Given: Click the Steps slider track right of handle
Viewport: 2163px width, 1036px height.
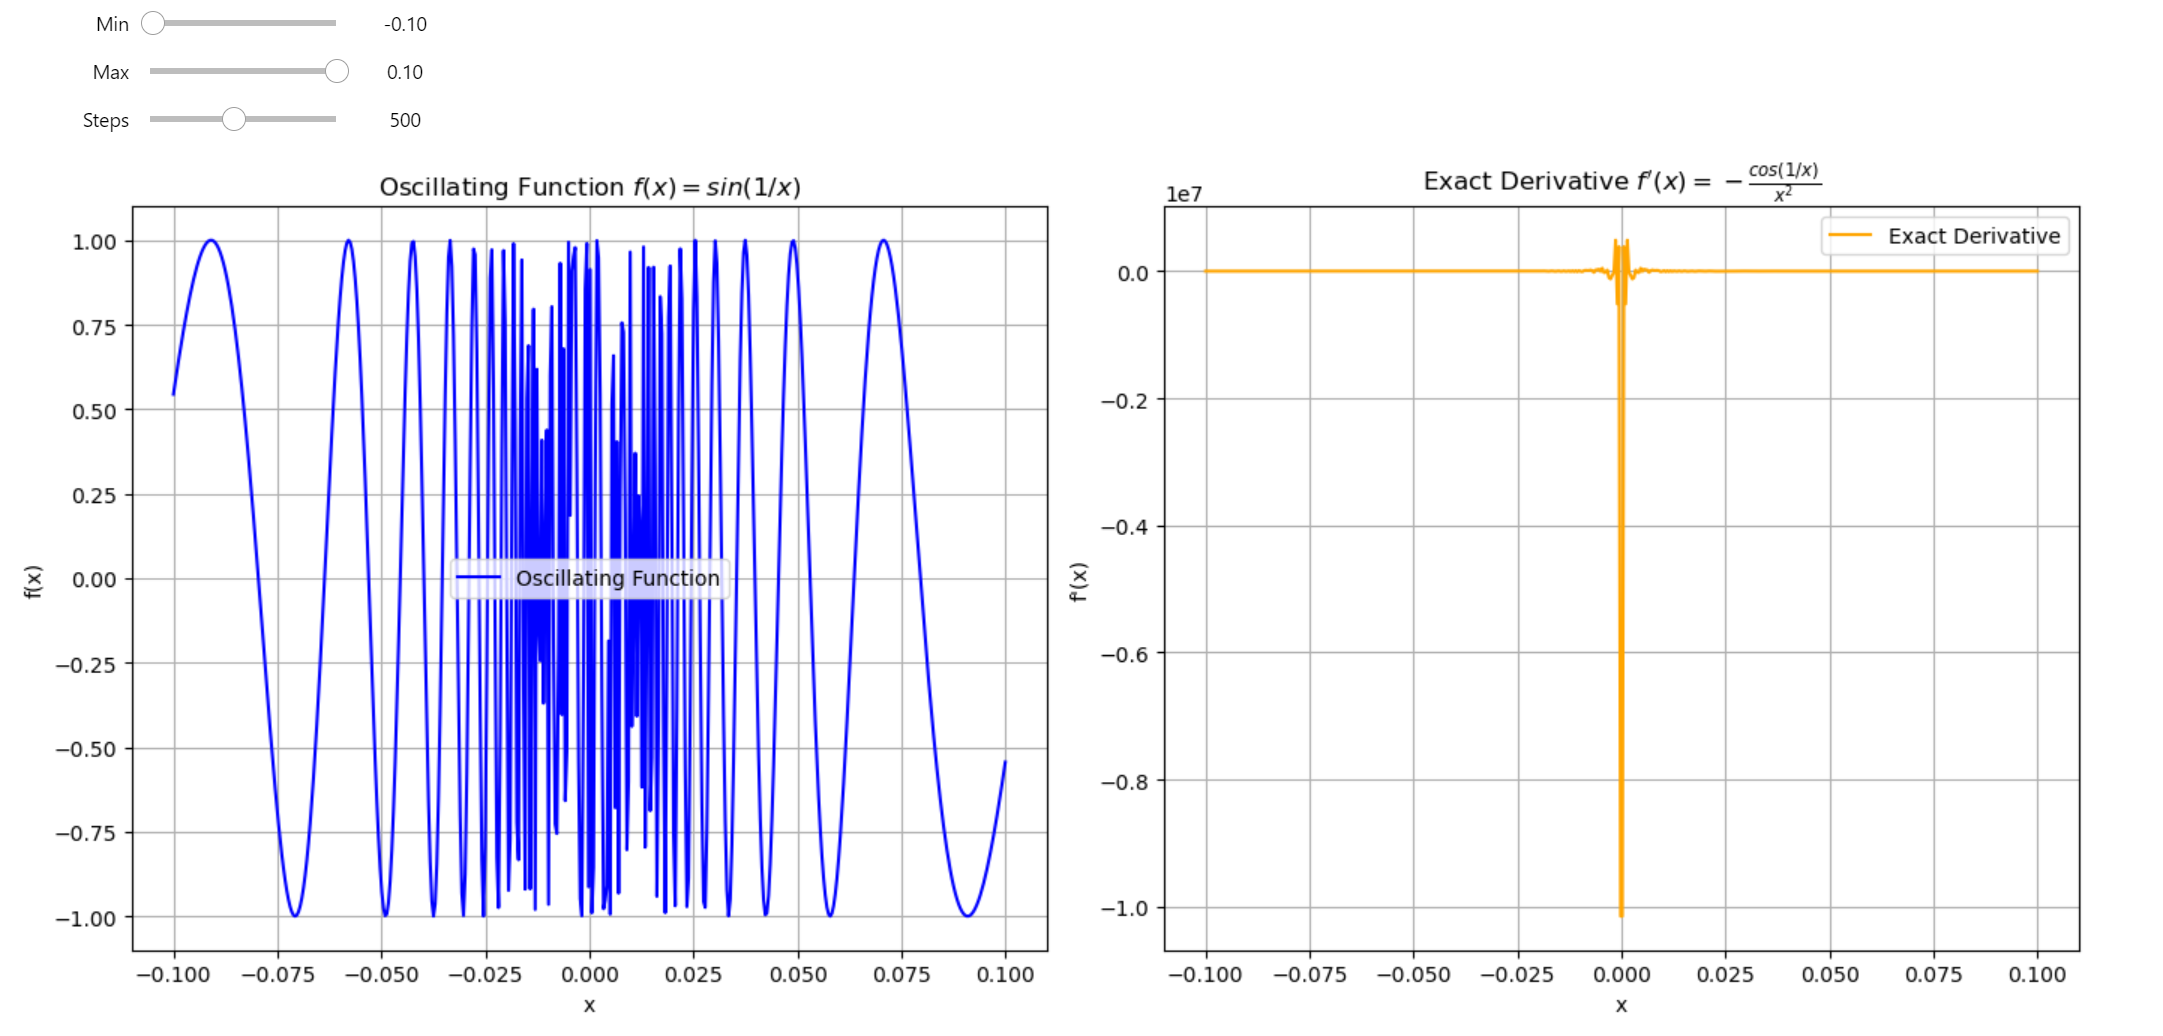Looking at the screenshot, I should [291, 119].
